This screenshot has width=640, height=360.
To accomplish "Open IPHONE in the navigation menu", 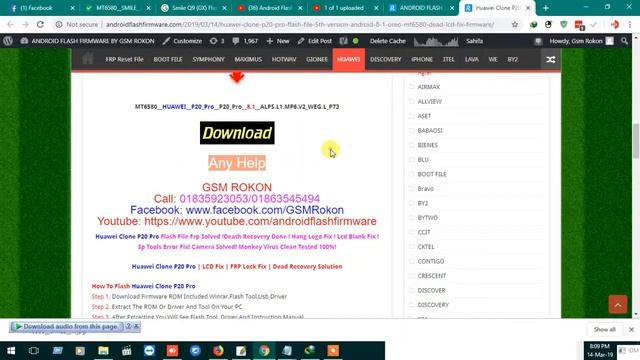I will (x=422, y=59).
